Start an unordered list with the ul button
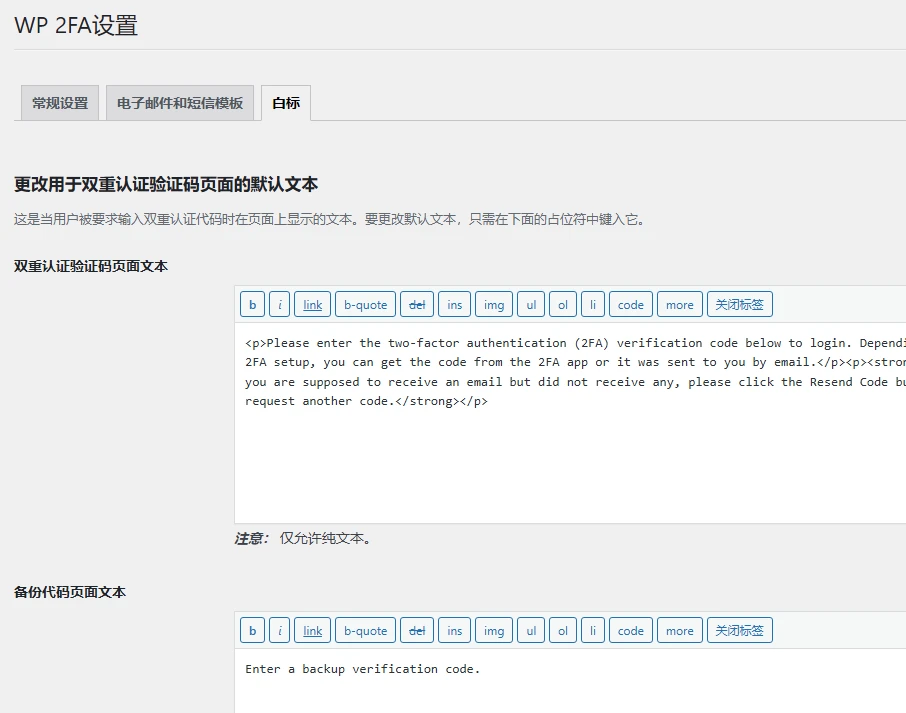The width and height of the screenshot is (906, 713). click(530, 304)
